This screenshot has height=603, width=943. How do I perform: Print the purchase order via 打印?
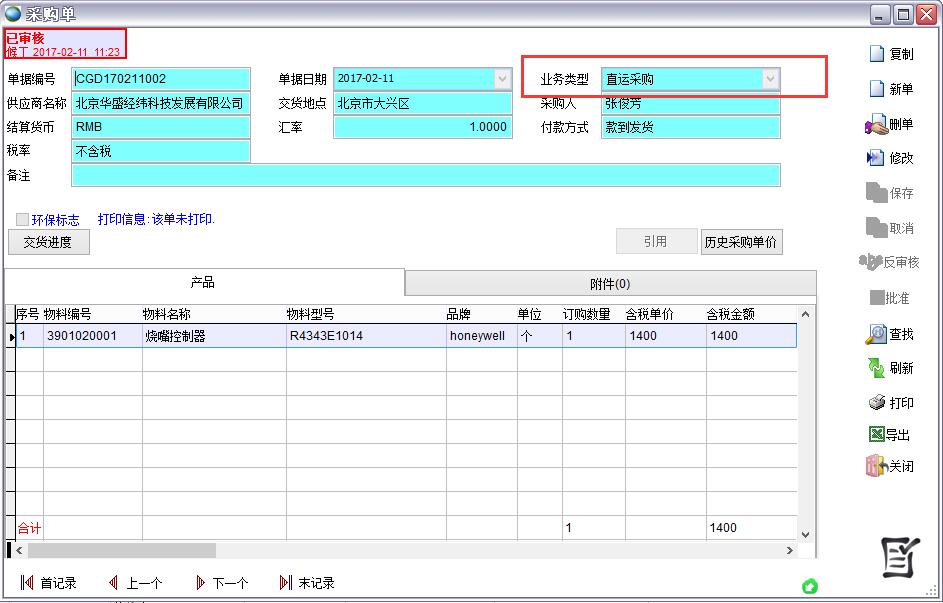[x=876, y=403]
